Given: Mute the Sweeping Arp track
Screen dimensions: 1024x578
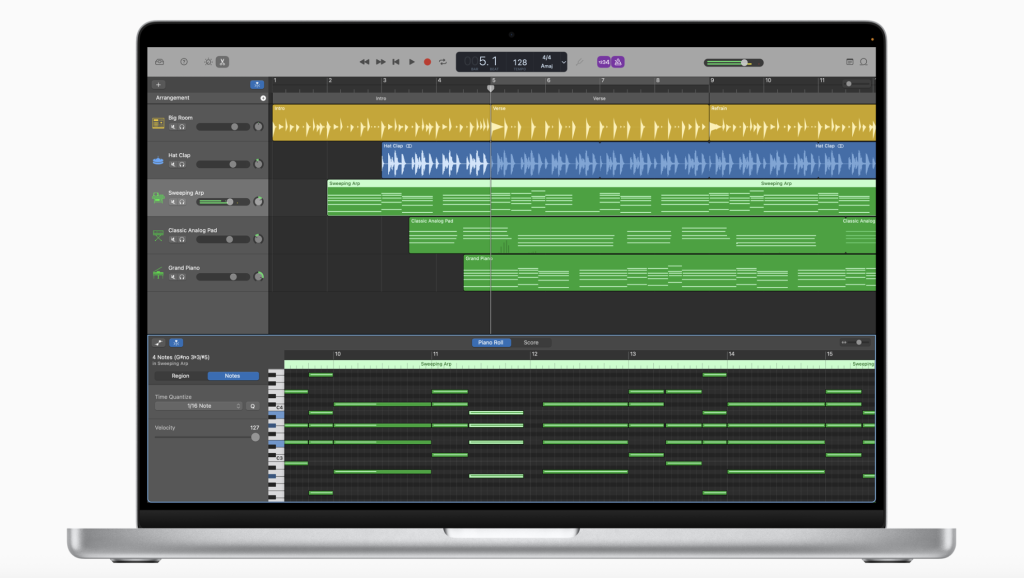Looking at the screenshot, I should coord(174,203).
